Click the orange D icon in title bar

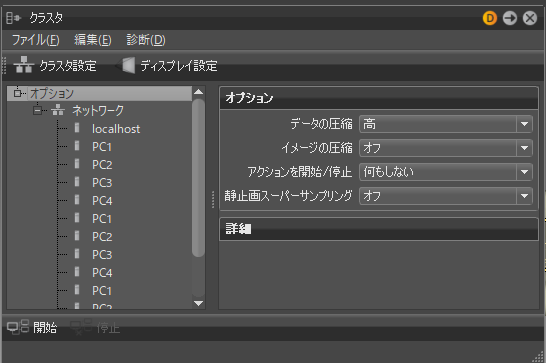pos(490,18)
